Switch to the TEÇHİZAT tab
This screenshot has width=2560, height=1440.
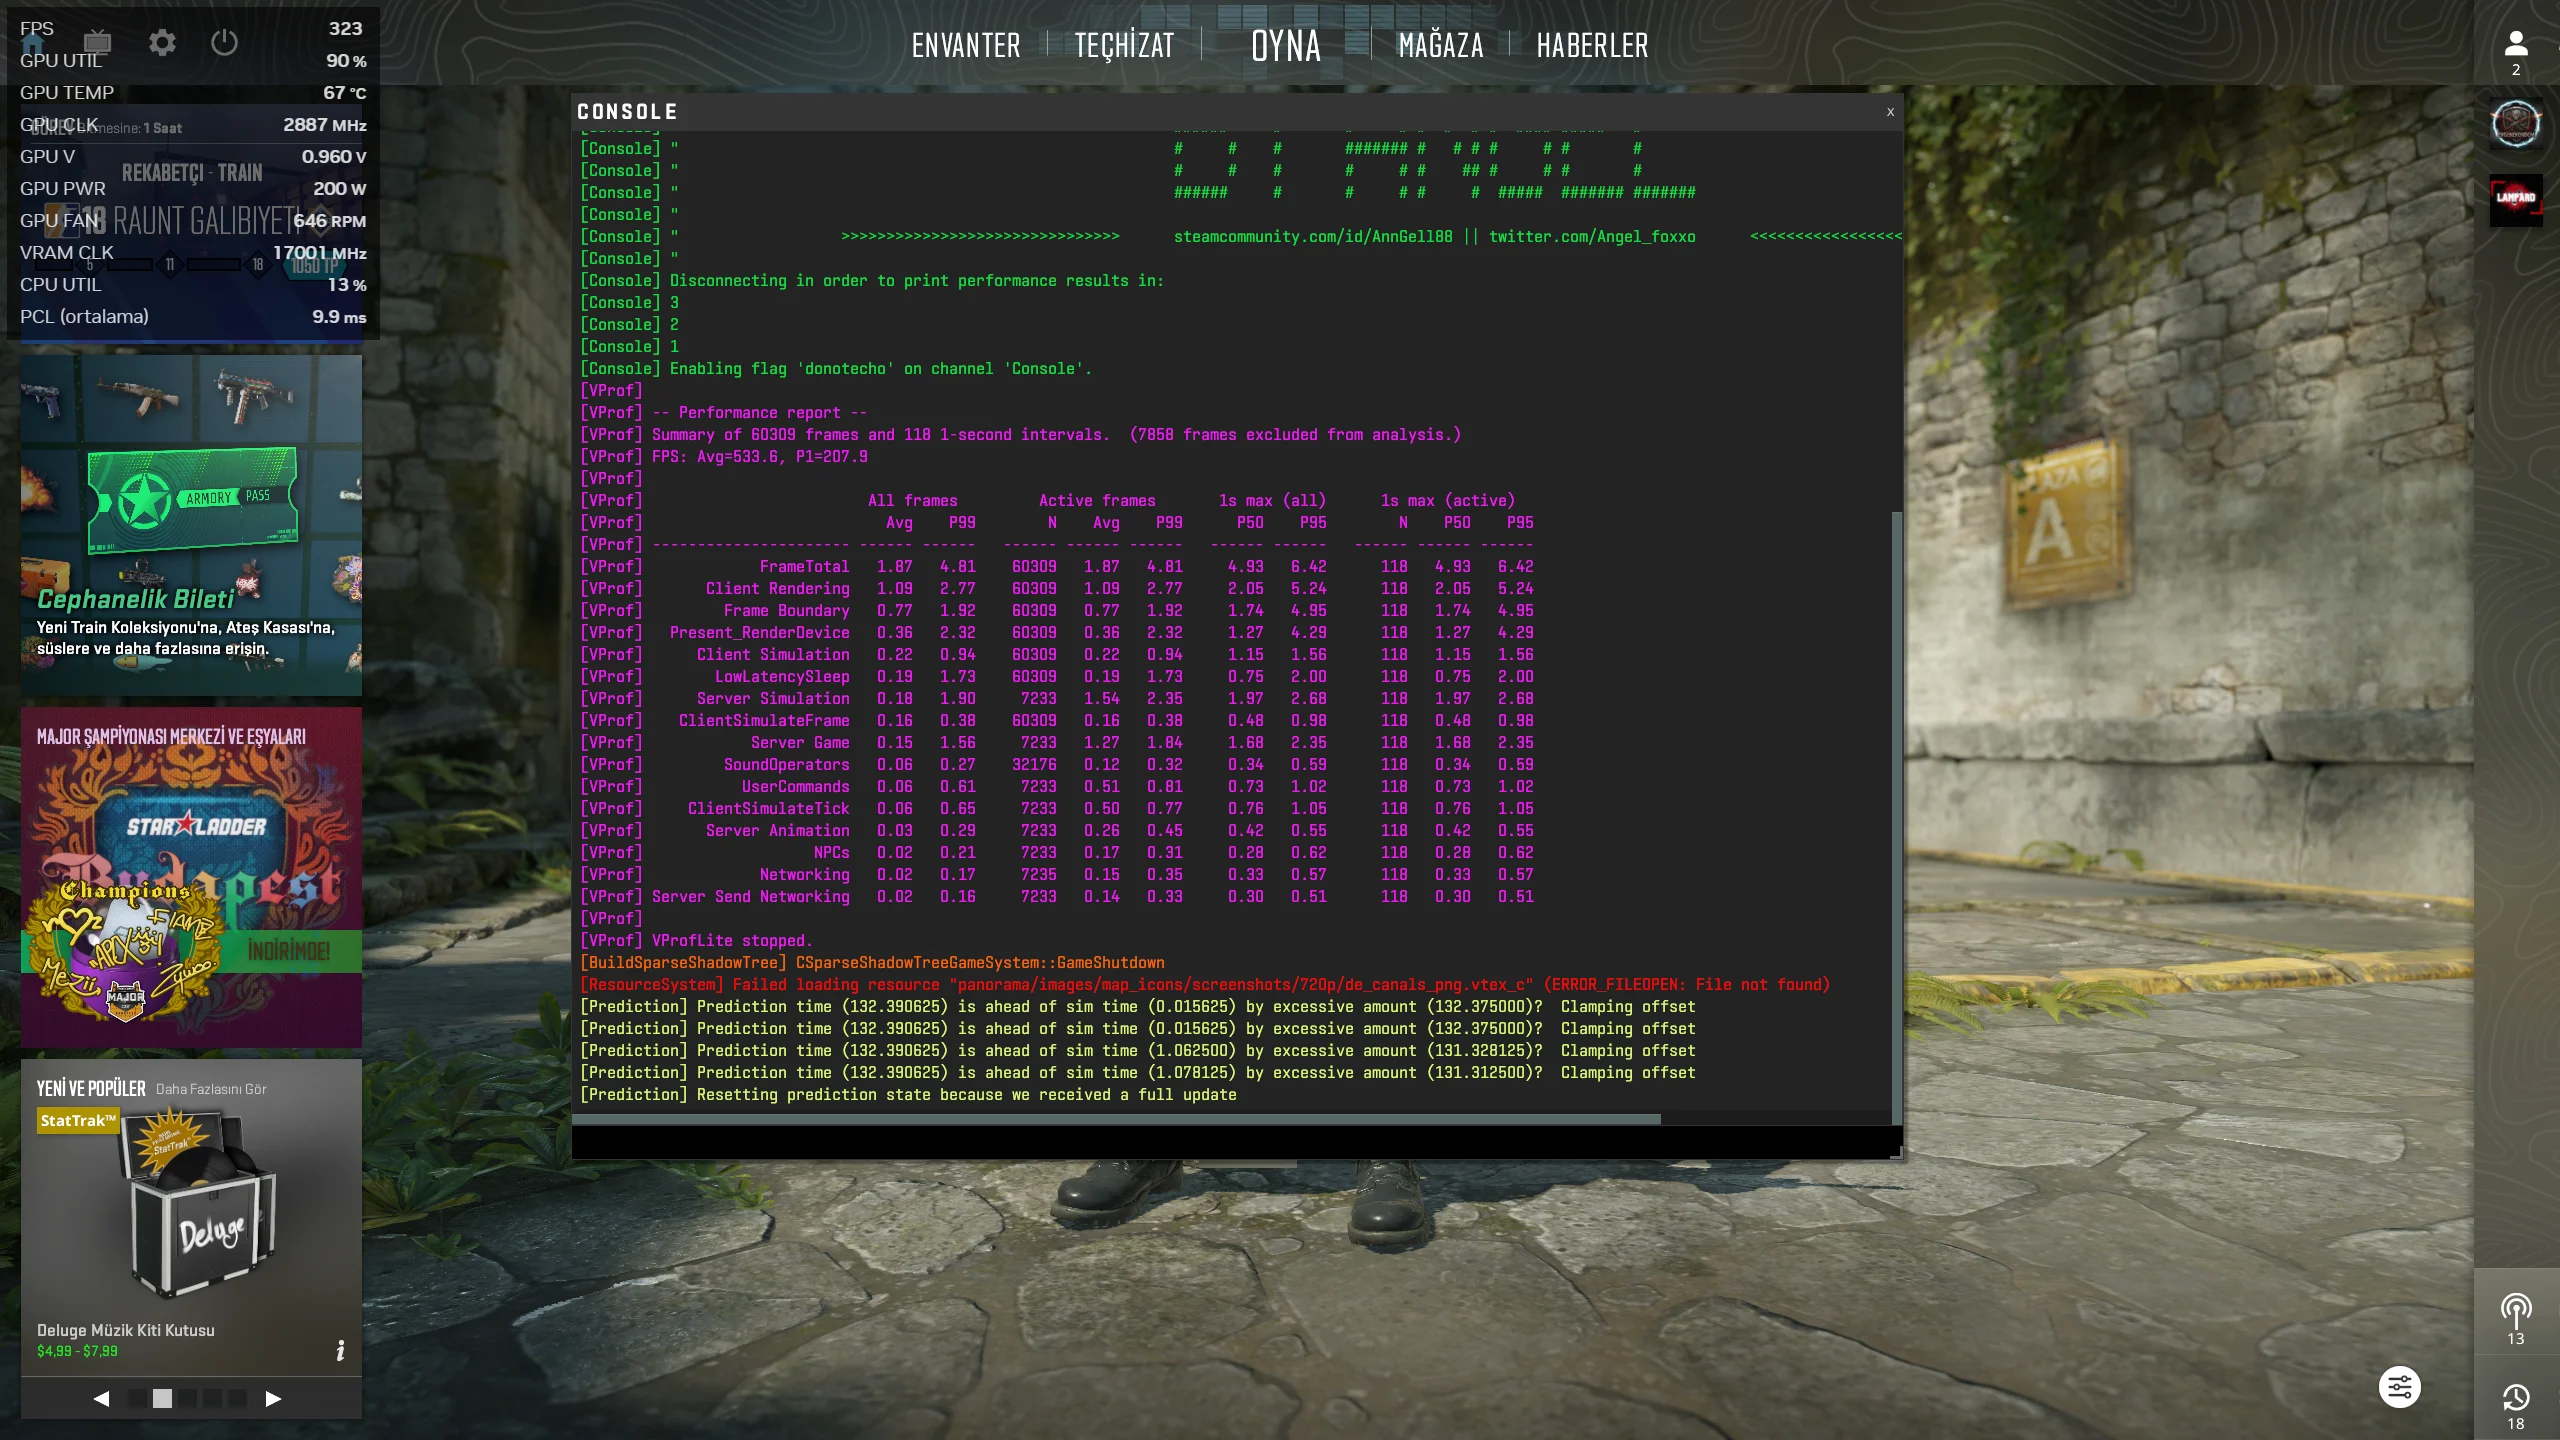tap(1123, 44)
